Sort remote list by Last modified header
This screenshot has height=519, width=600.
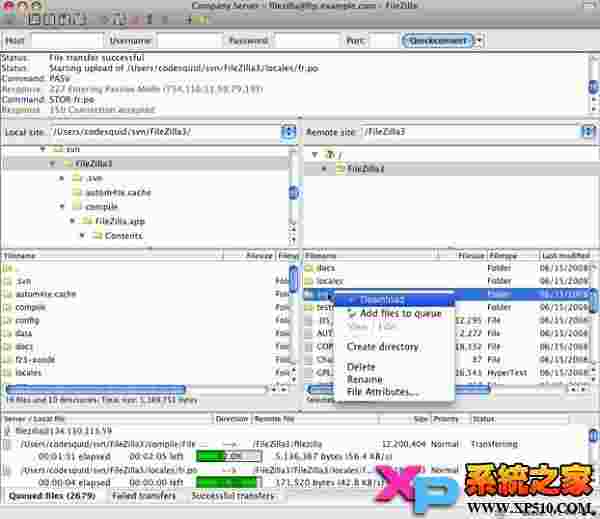[566, 255]
